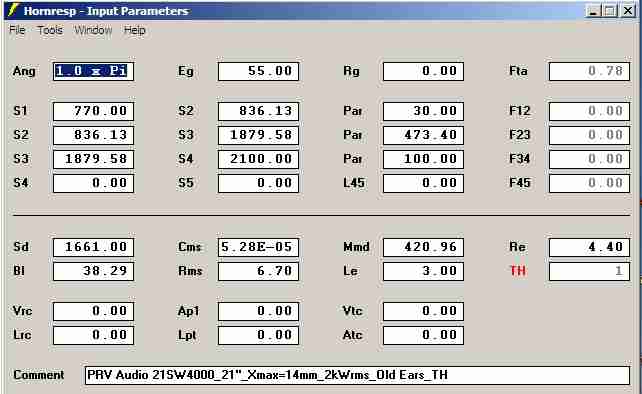This screenshot has width=642, height=394.
Task: Edit the Le value 3.00
Action: click(423, 271)
